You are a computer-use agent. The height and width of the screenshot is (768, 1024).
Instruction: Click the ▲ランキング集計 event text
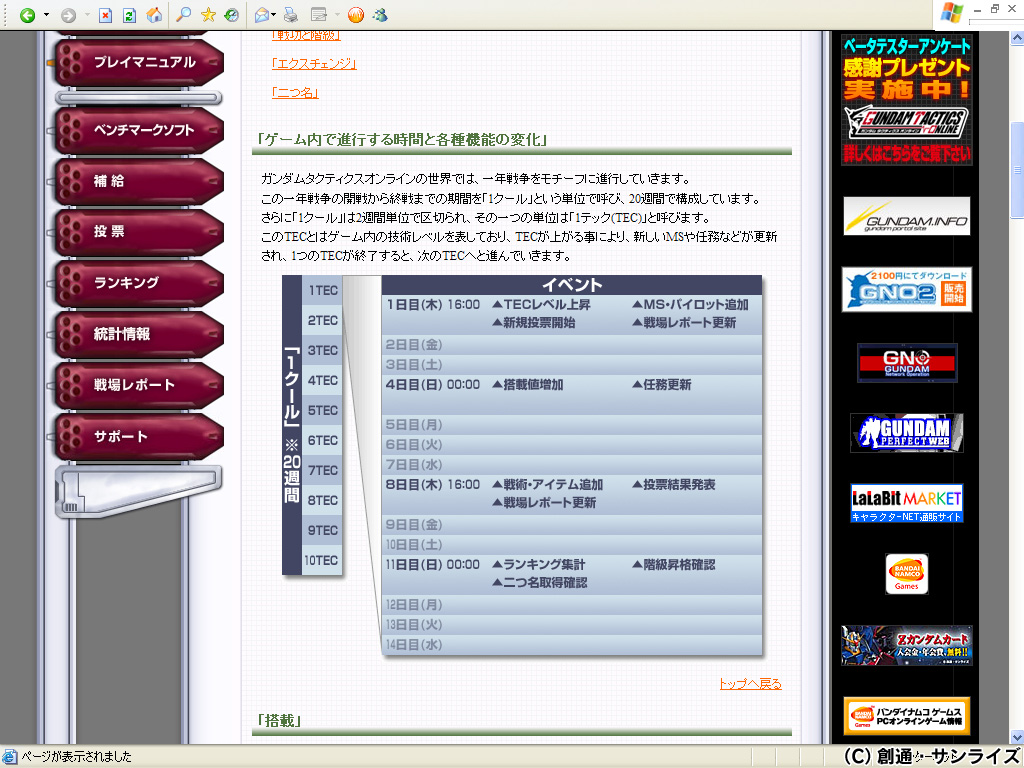tap(539, 565)
